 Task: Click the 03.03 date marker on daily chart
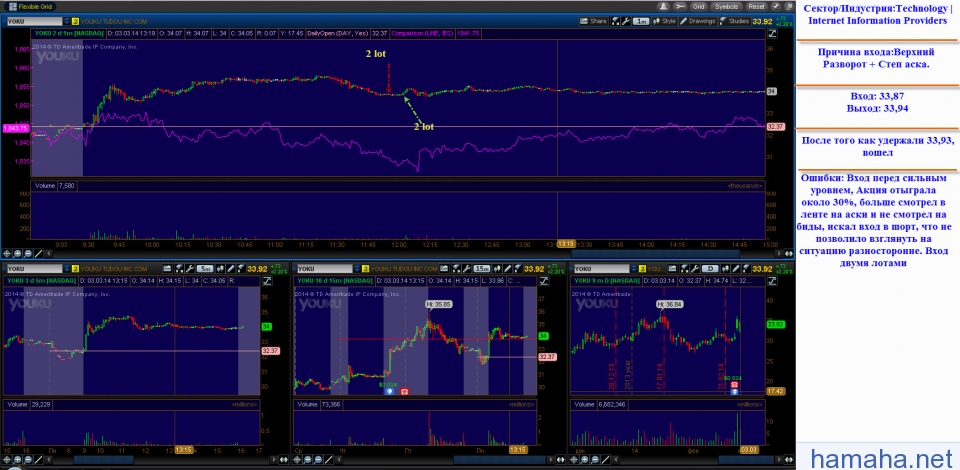coord(749,449)
